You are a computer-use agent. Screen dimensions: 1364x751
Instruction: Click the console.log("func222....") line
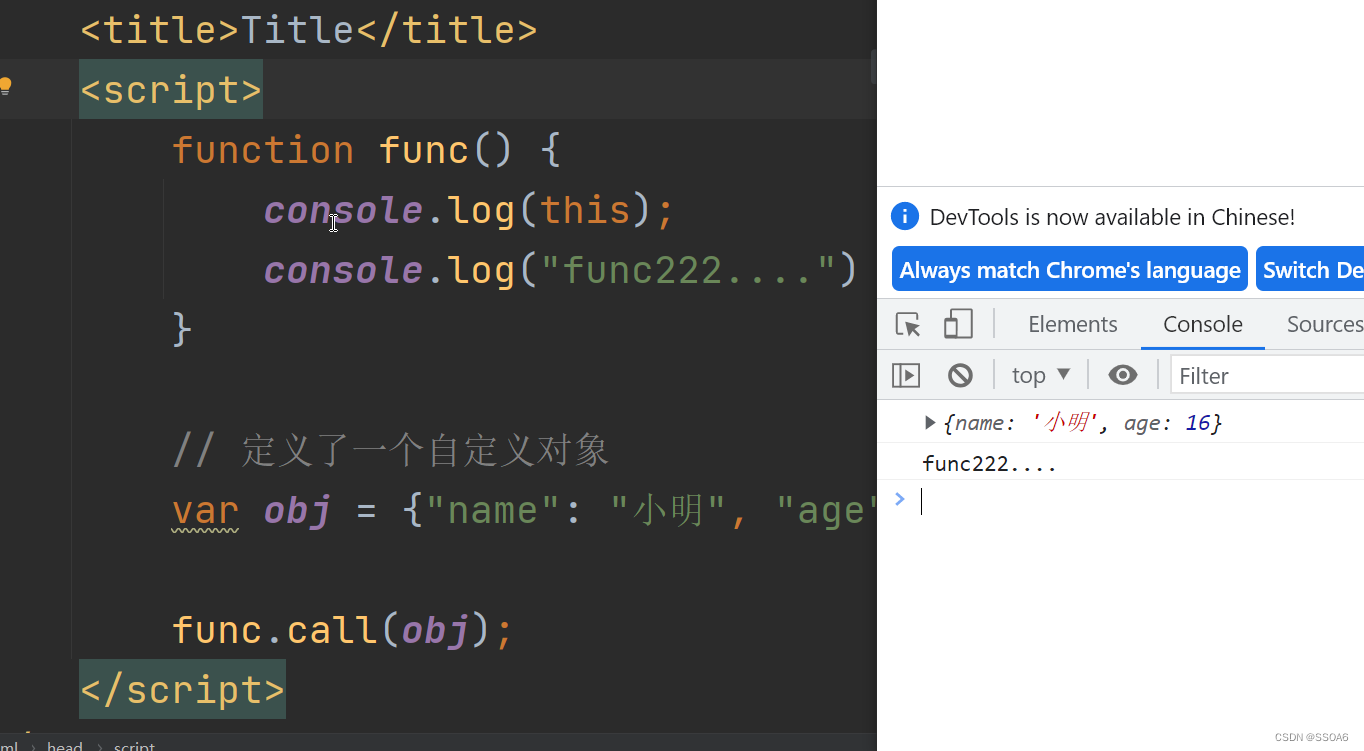[561, 270]
